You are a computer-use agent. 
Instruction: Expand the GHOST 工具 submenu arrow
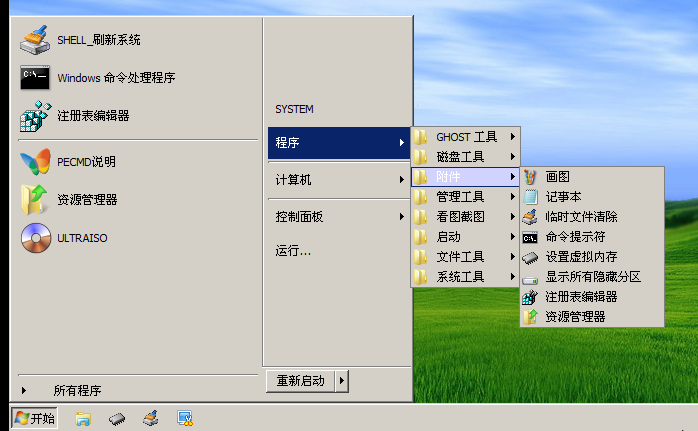513,137
